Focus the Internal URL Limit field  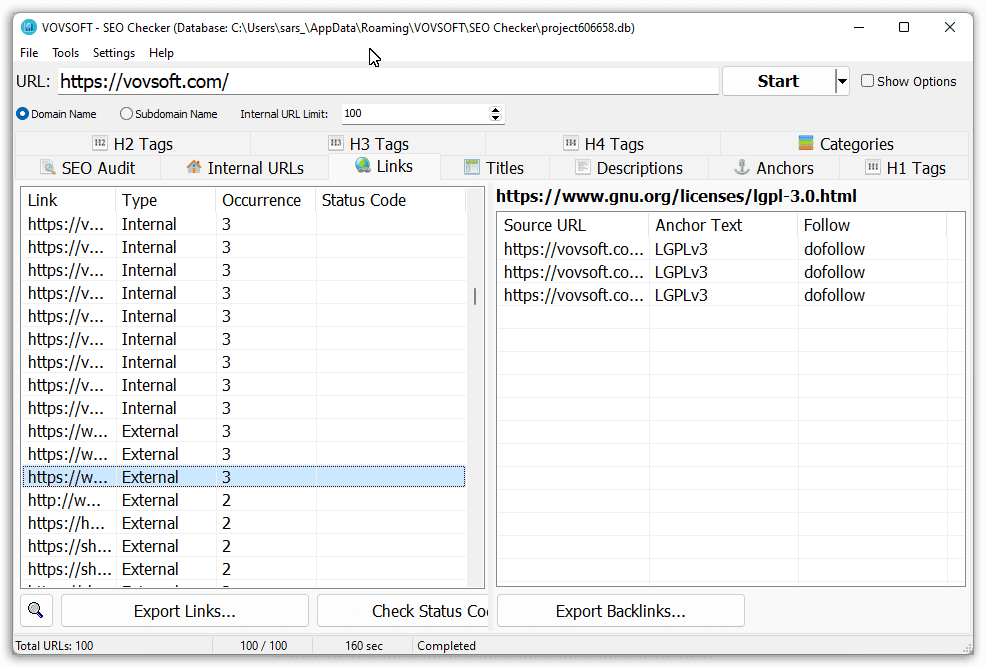(x=416, y=114)
